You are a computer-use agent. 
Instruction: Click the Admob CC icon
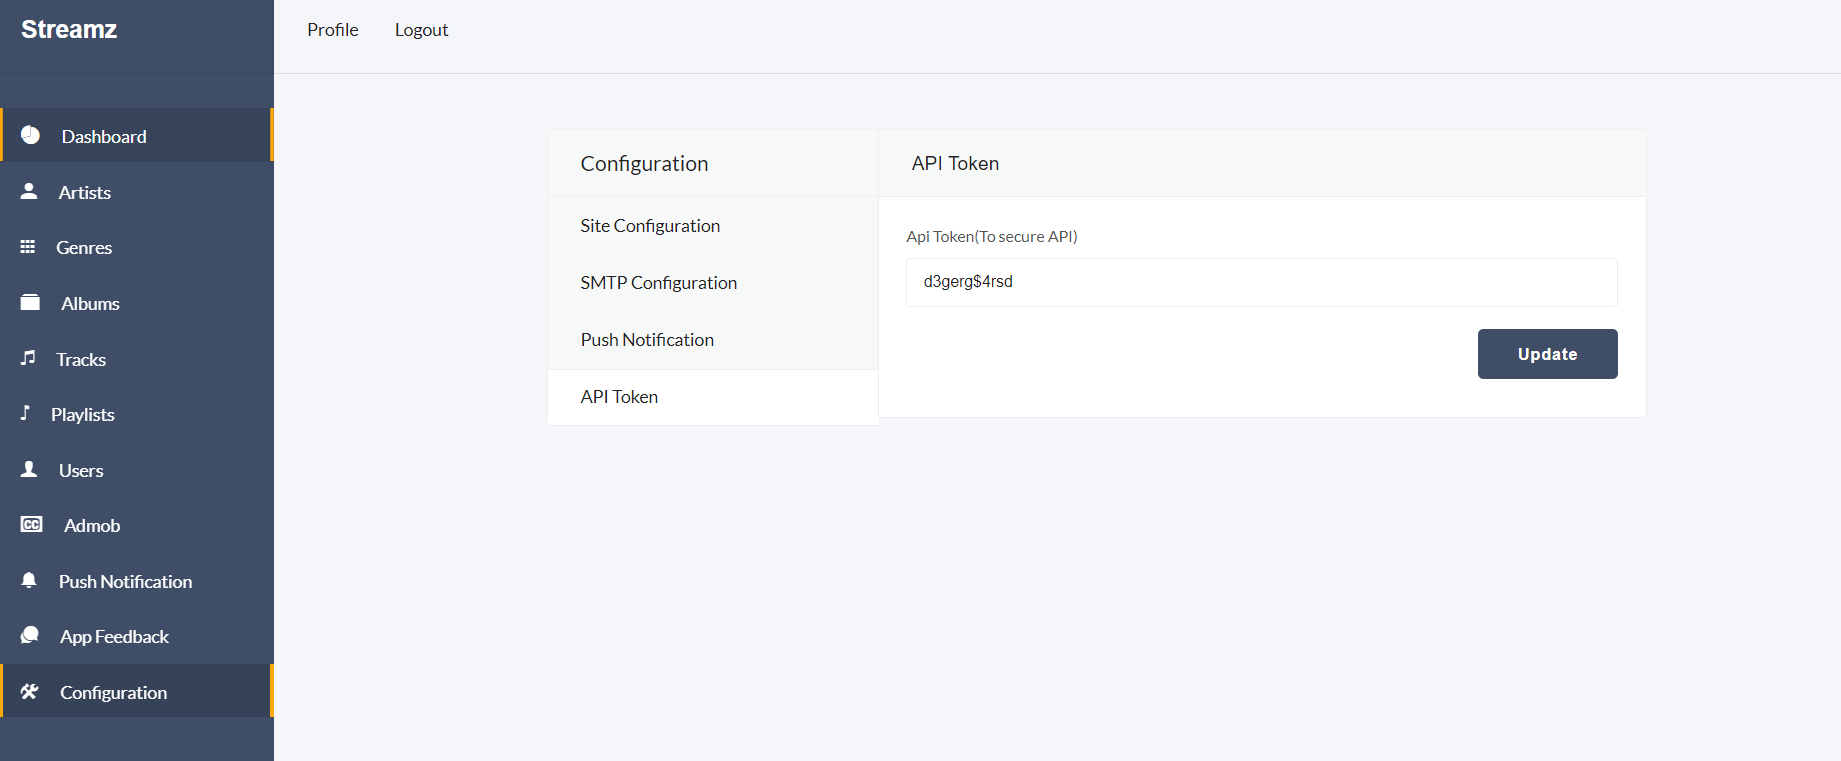pos(31,525)
